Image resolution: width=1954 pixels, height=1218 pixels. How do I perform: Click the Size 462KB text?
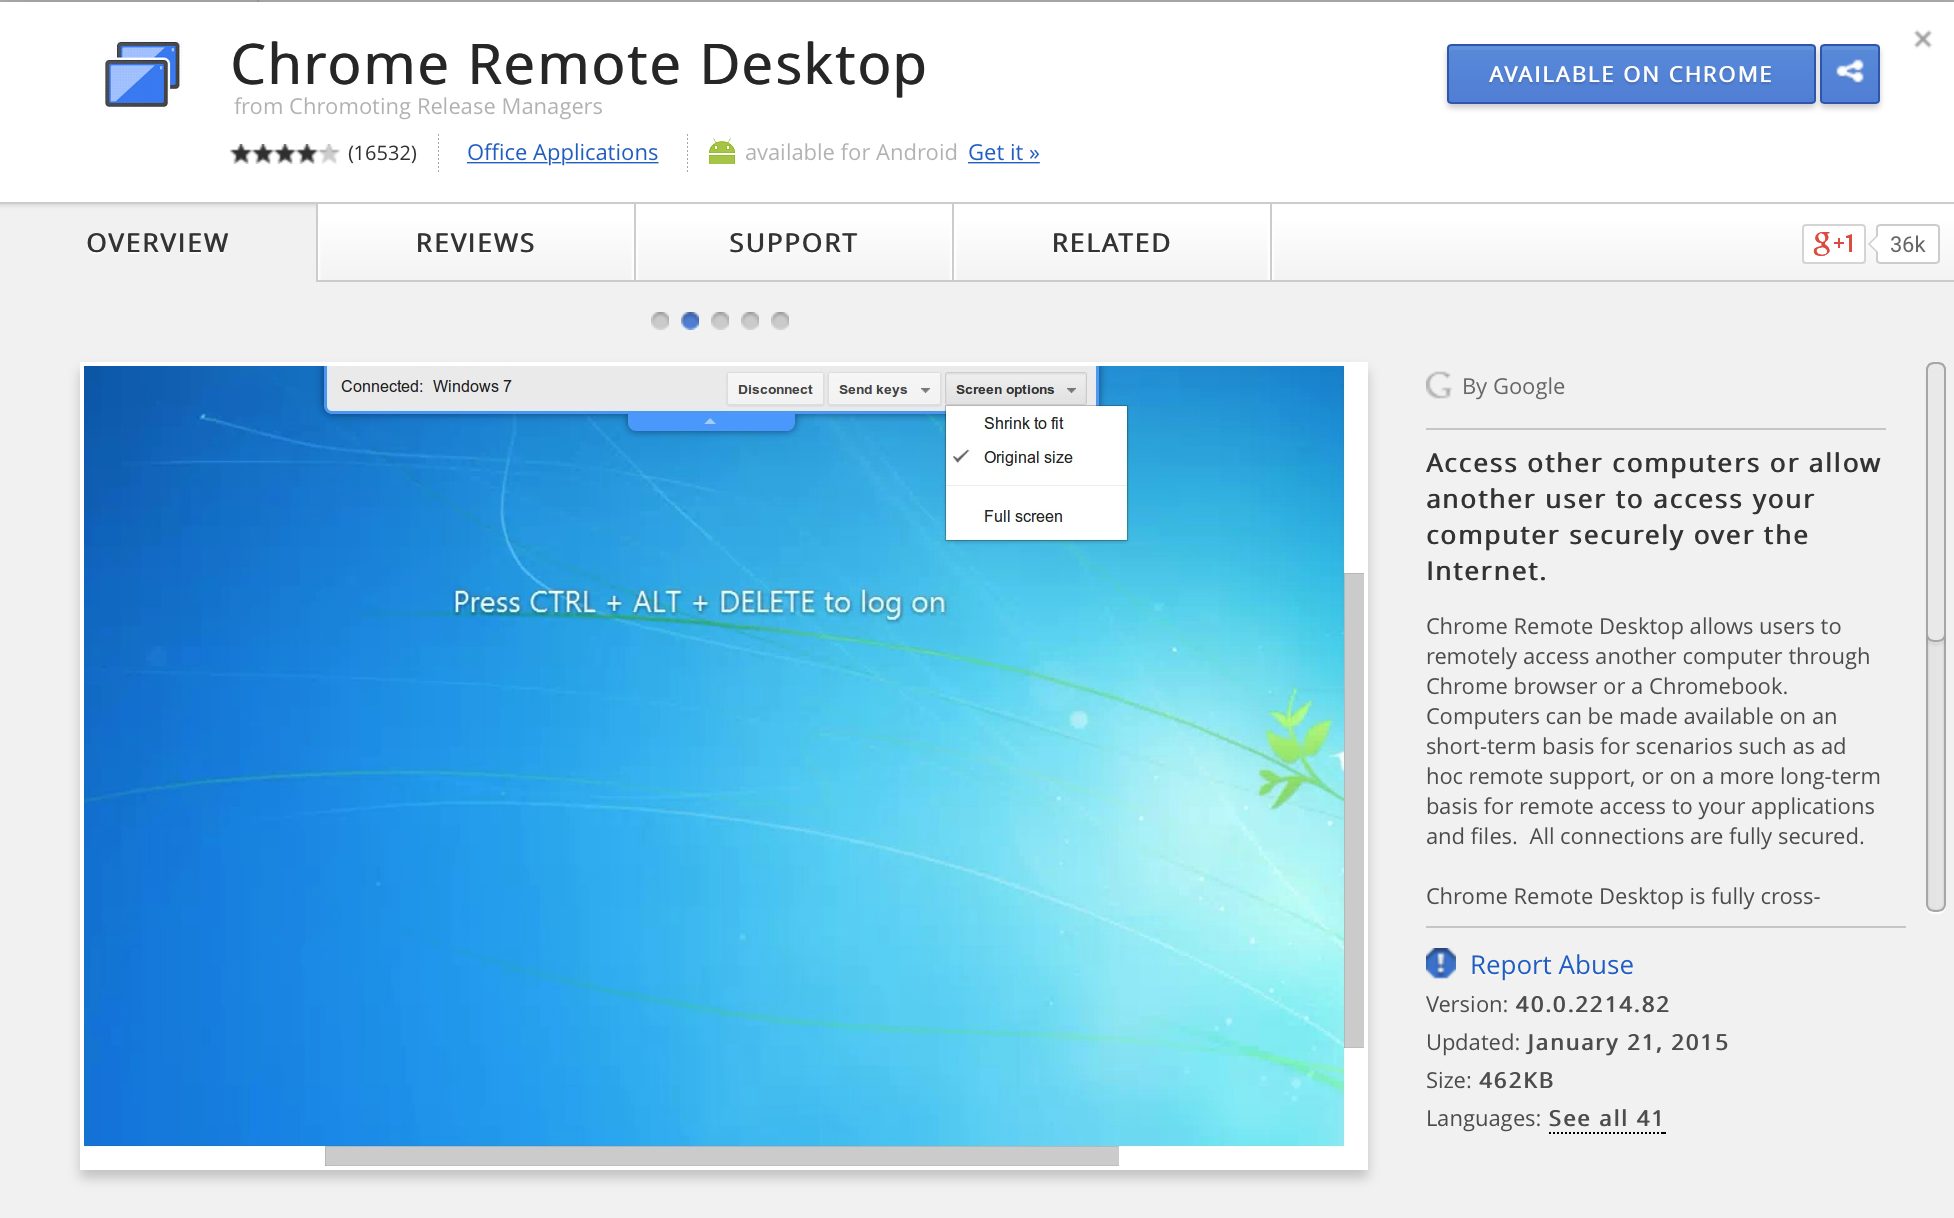1489,1080
